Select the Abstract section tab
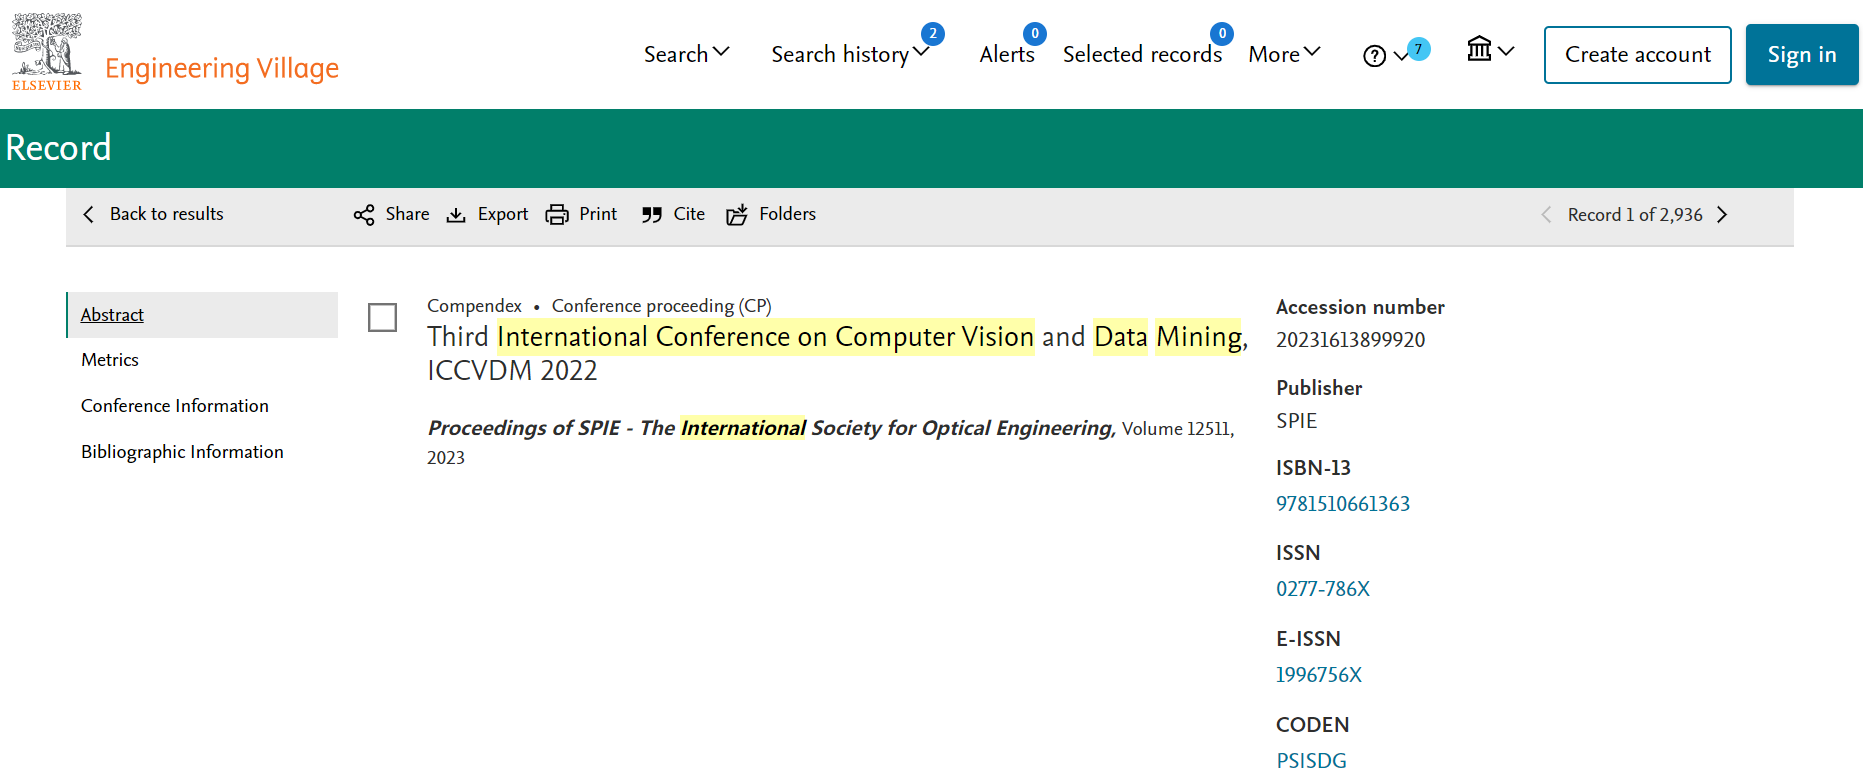Image resolution: width=1863 pixels, height=783 pixels. [202, 315]
